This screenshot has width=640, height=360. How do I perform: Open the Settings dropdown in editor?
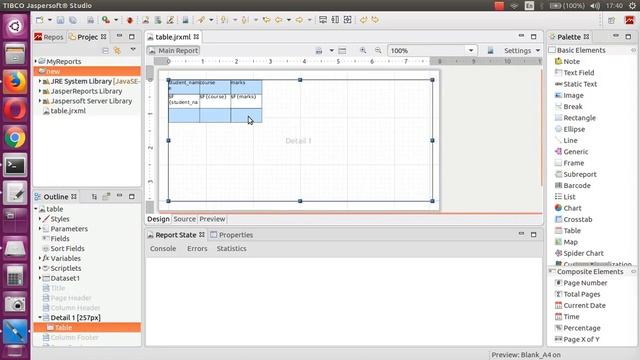[x=522, y=51]
